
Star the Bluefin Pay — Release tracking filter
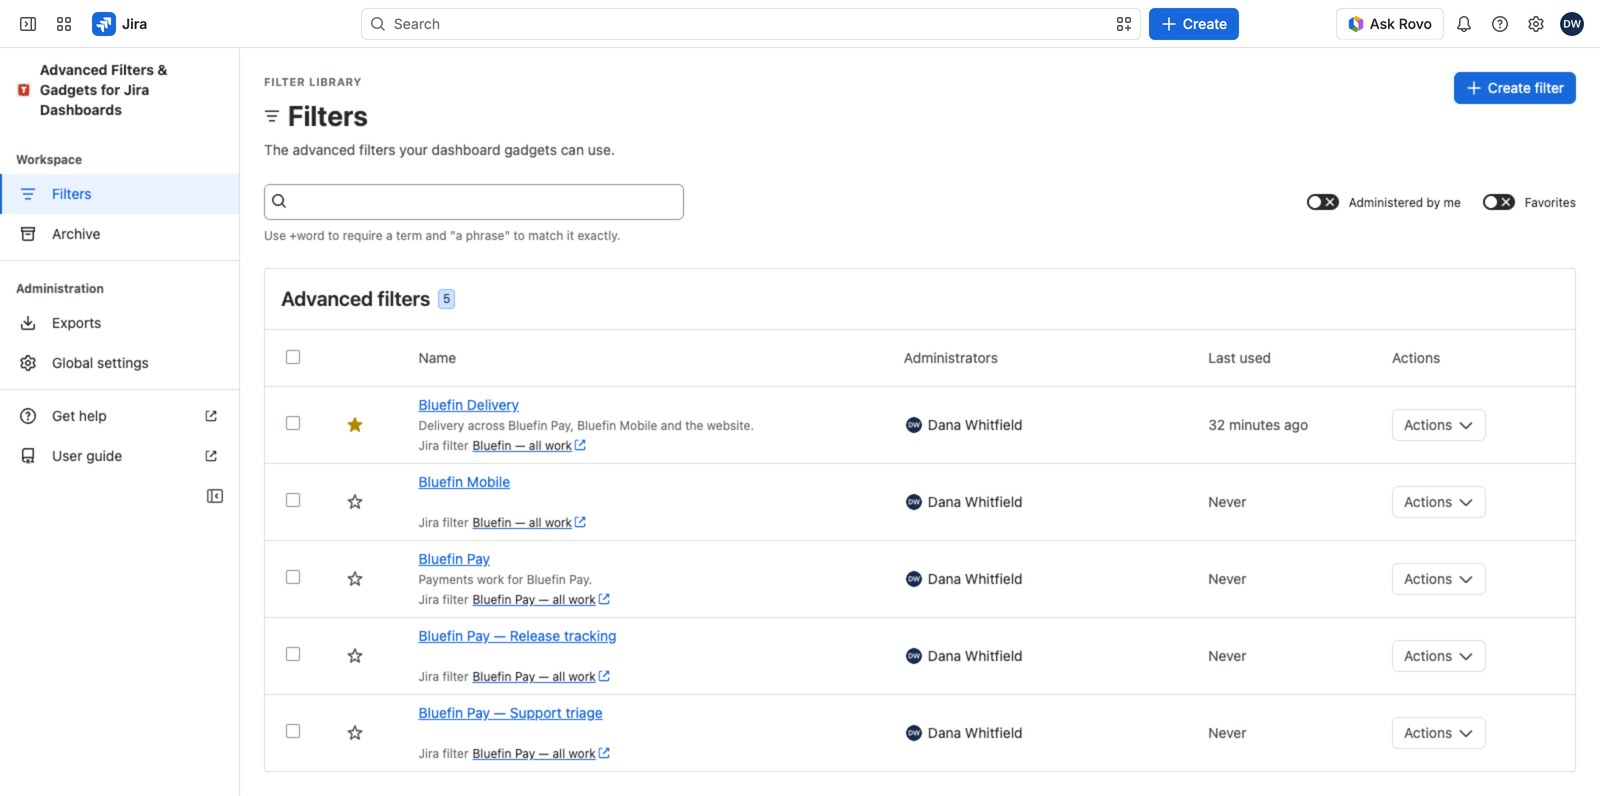pos(355,656)
